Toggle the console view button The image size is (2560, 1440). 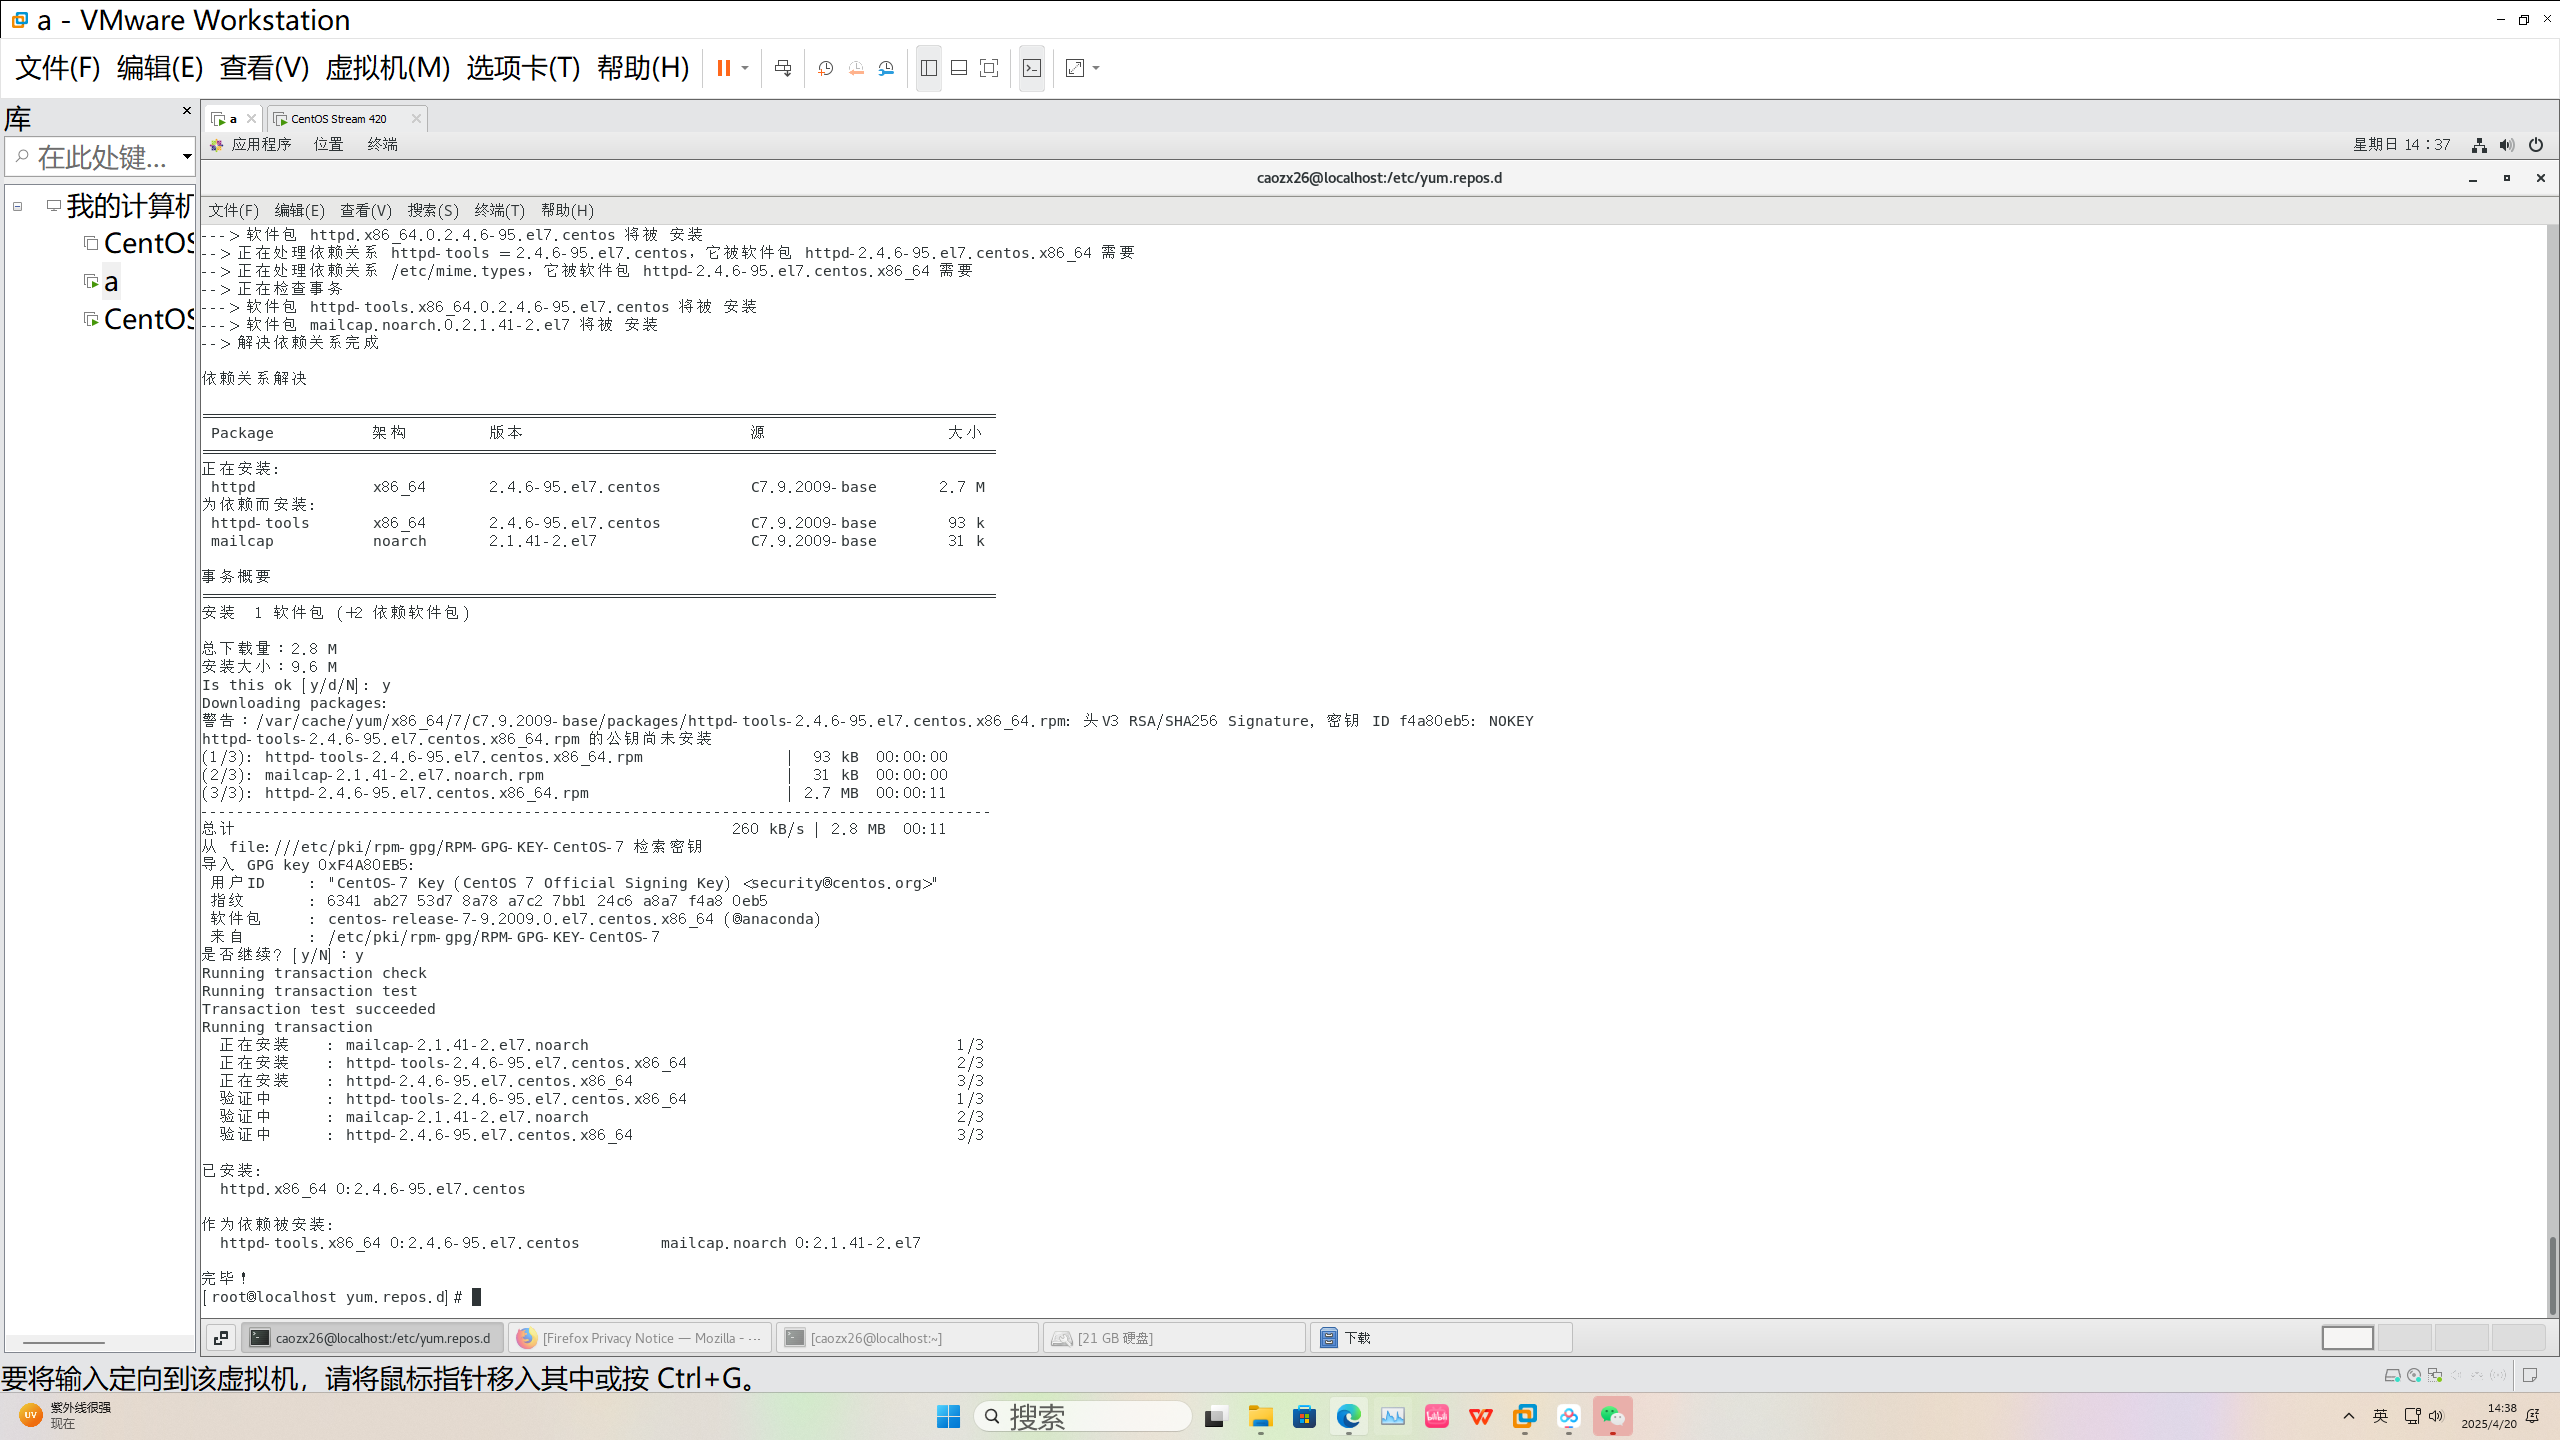pyautogui.click(x=1032, y=68)
